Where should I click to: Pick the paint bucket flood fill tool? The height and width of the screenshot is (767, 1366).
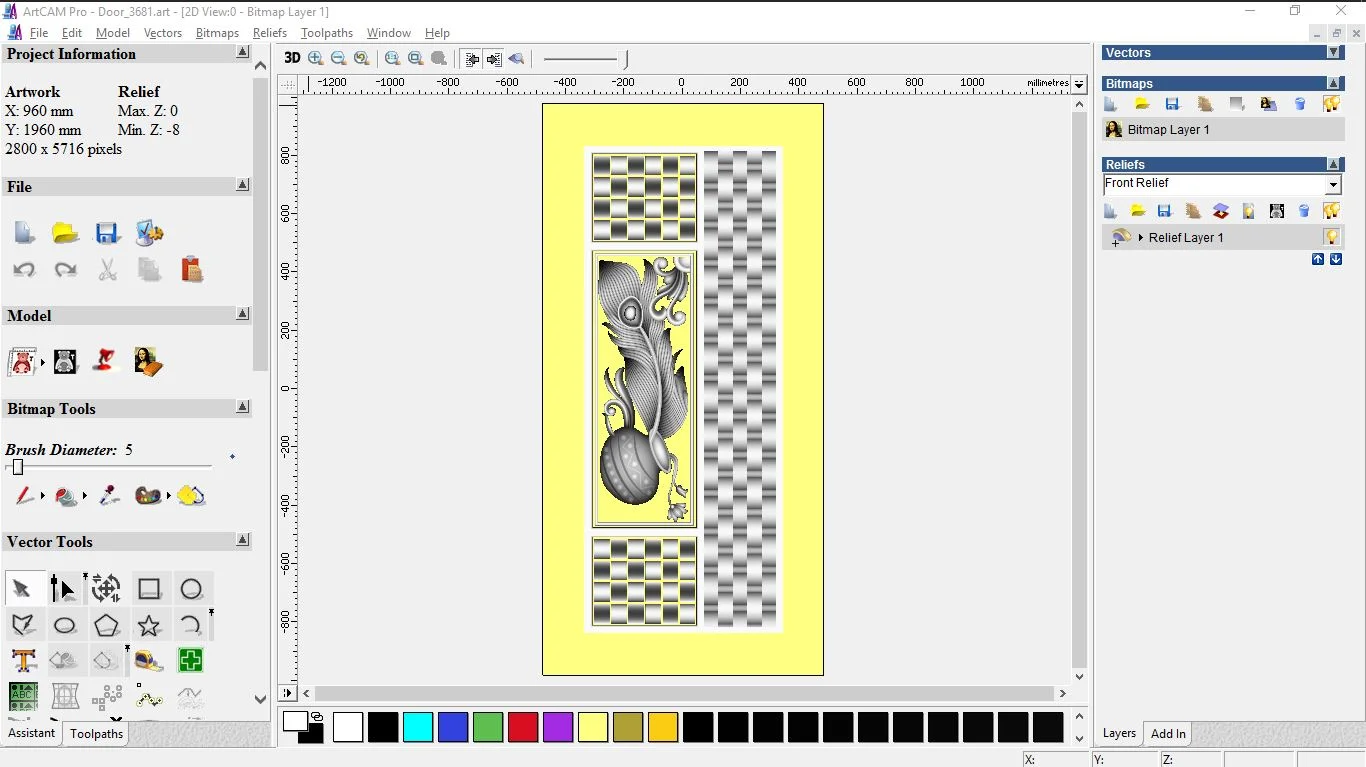click(x=65, y=496)
